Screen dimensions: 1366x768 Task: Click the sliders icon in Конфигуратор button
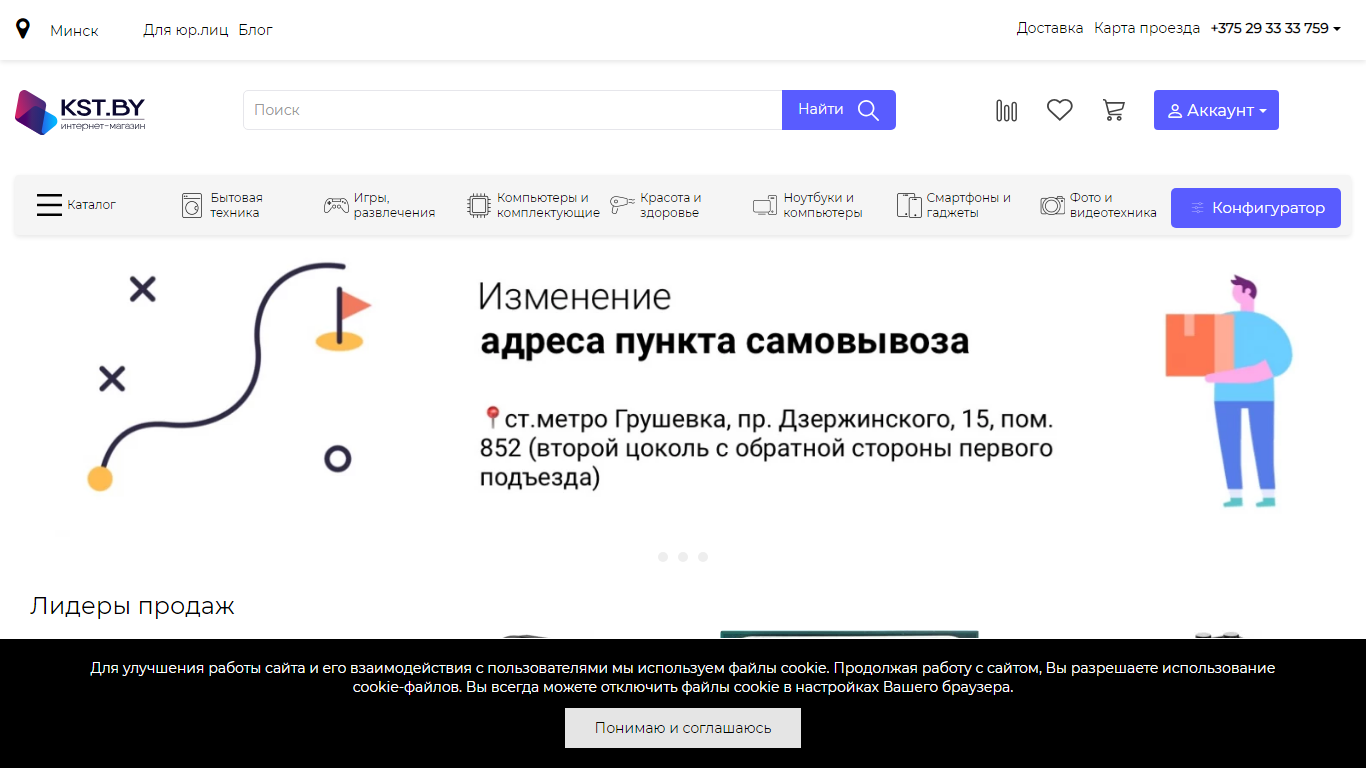click(1197, 208)
